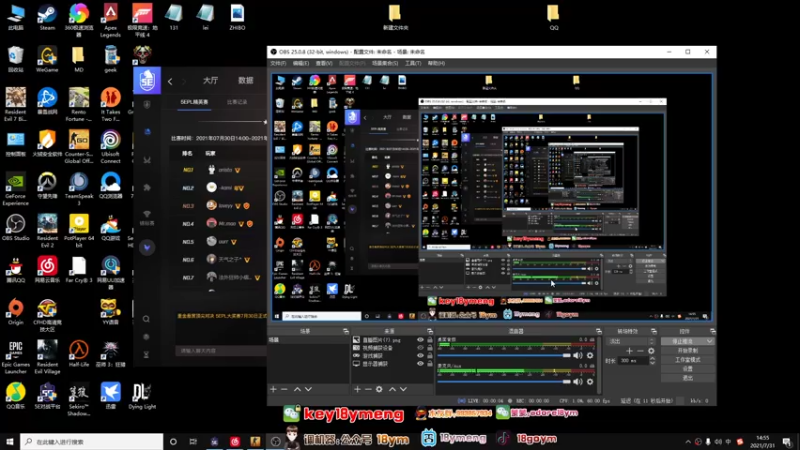The width and height of the screenshot is (800, 450).
Task: Expand the stop streaming button dropdown arrow
Action: point(709,341)
